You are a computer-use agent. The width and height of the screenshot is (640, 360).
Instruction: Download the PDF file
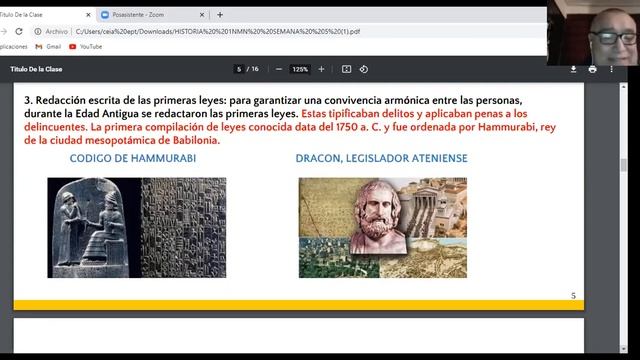tap(573, 69)
